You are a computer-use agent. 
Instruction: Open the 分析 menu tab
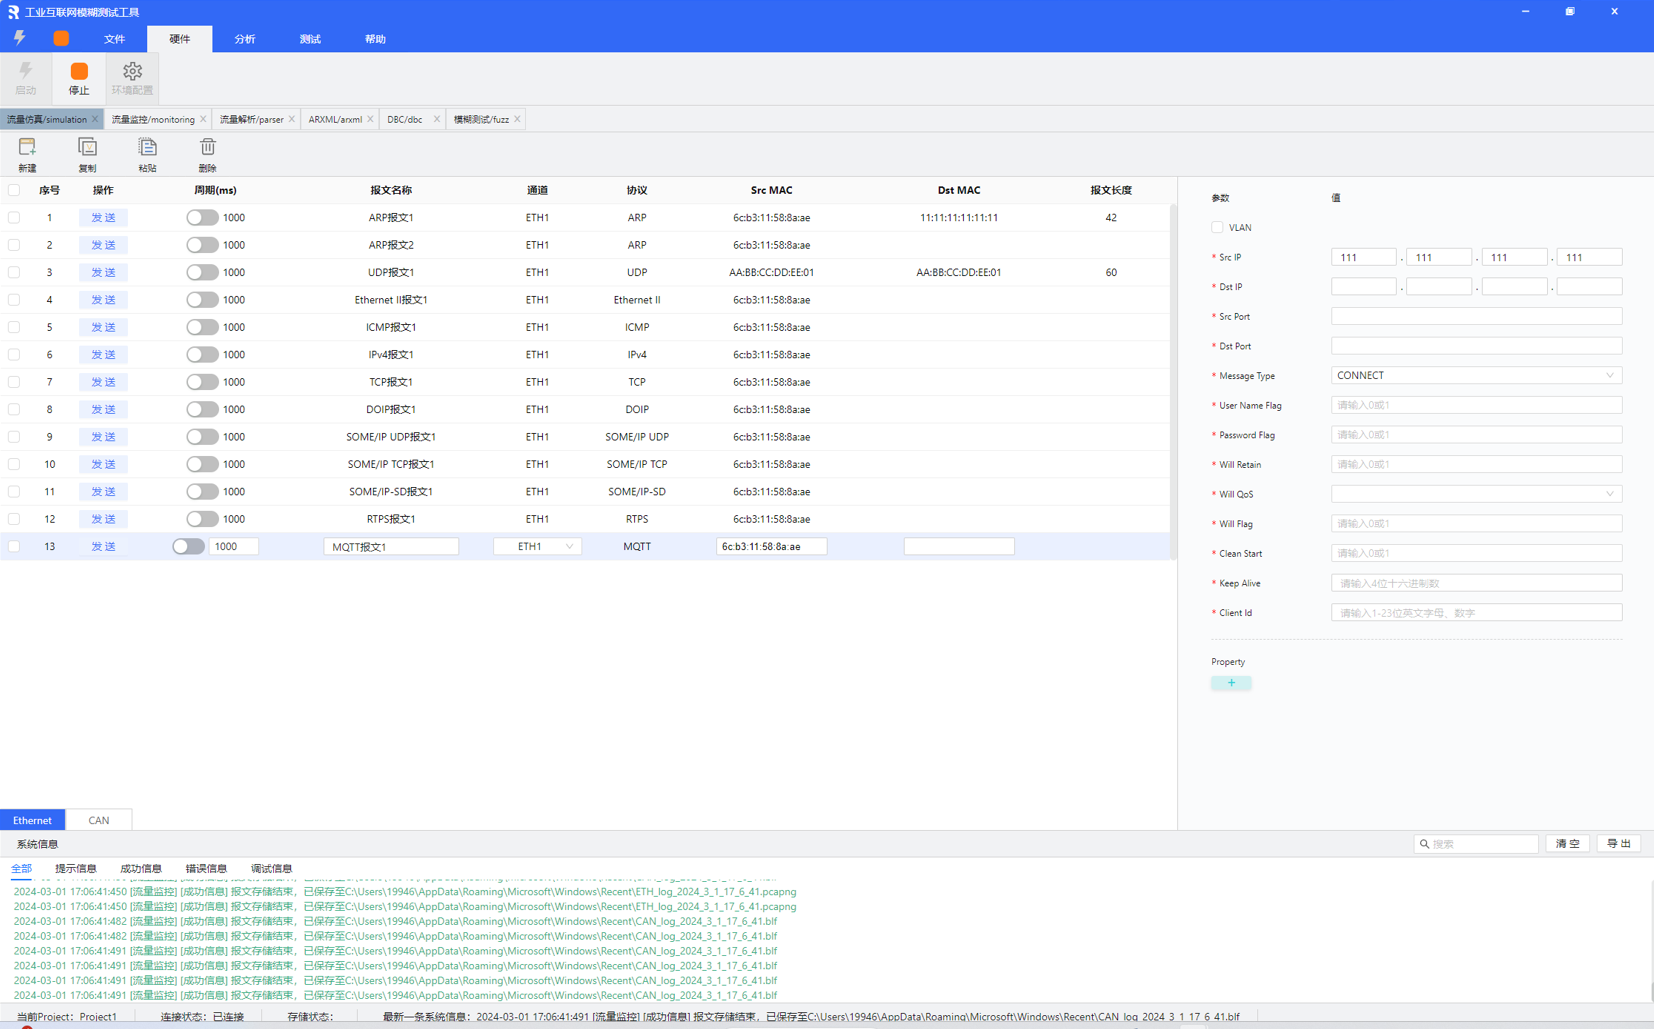(x=245, y=39)
